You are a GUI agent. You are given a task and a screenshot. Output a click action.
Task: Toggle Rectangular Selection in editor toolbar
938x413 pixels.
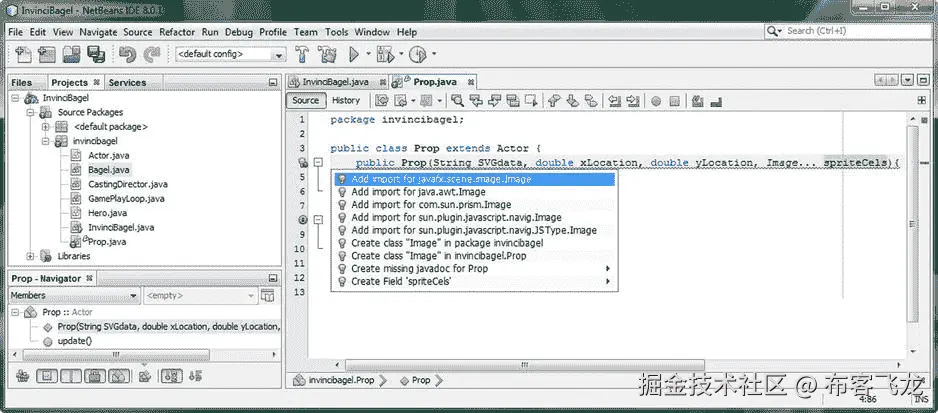[531, 101]
